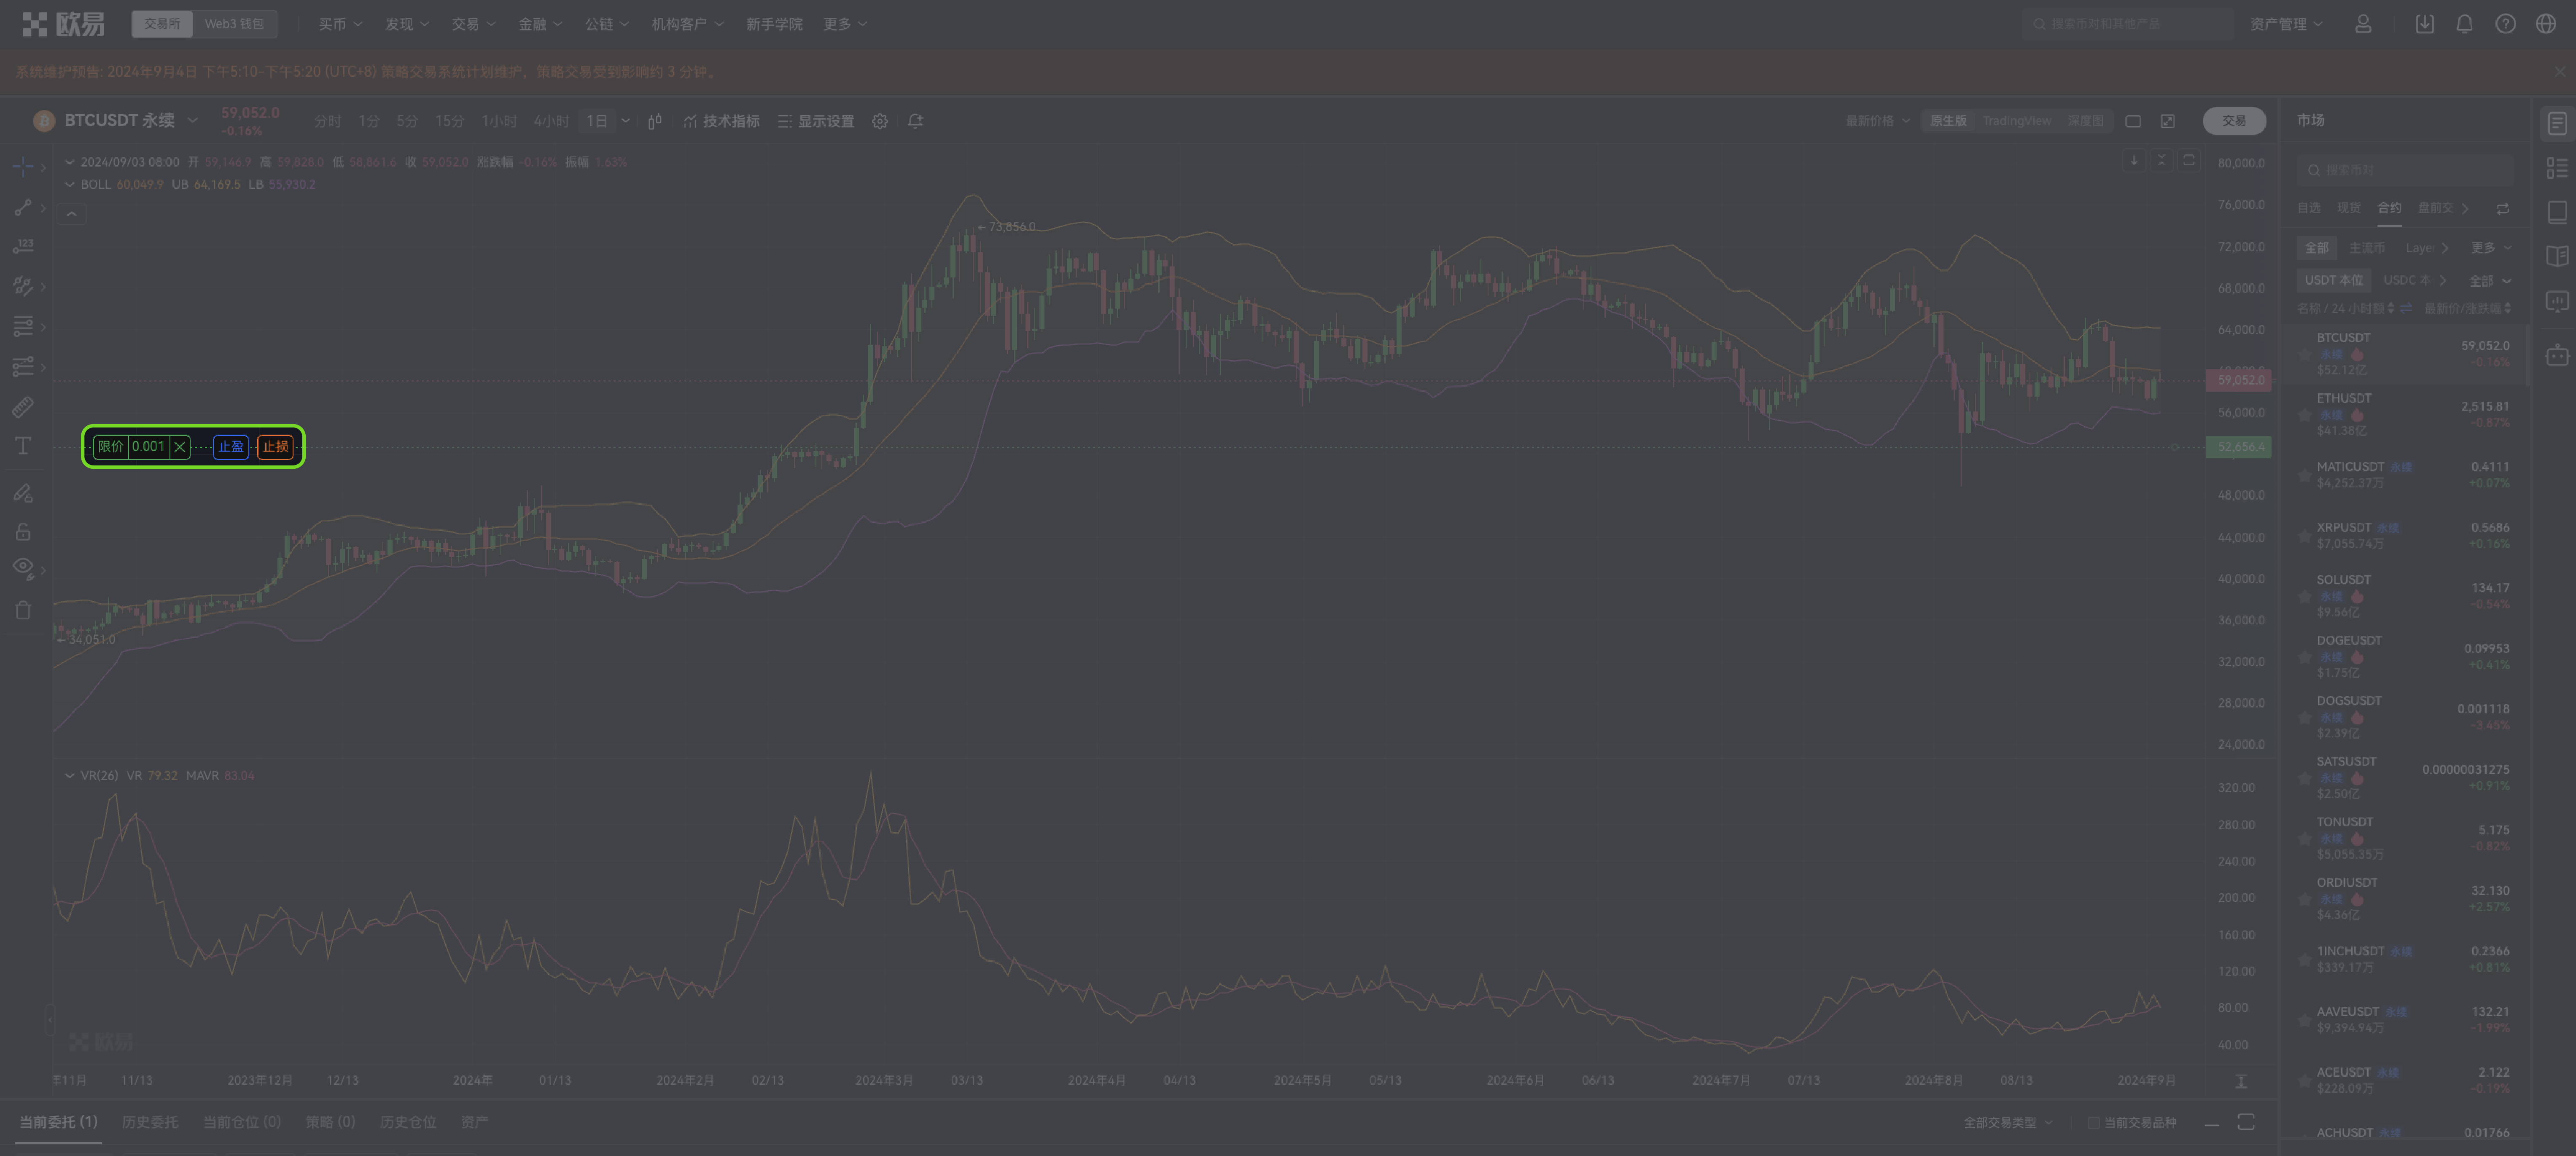The width and height of the screenshot is (2576, 1156).
Task: Select the 4小时 timeframe
Action: pos(551,121)
